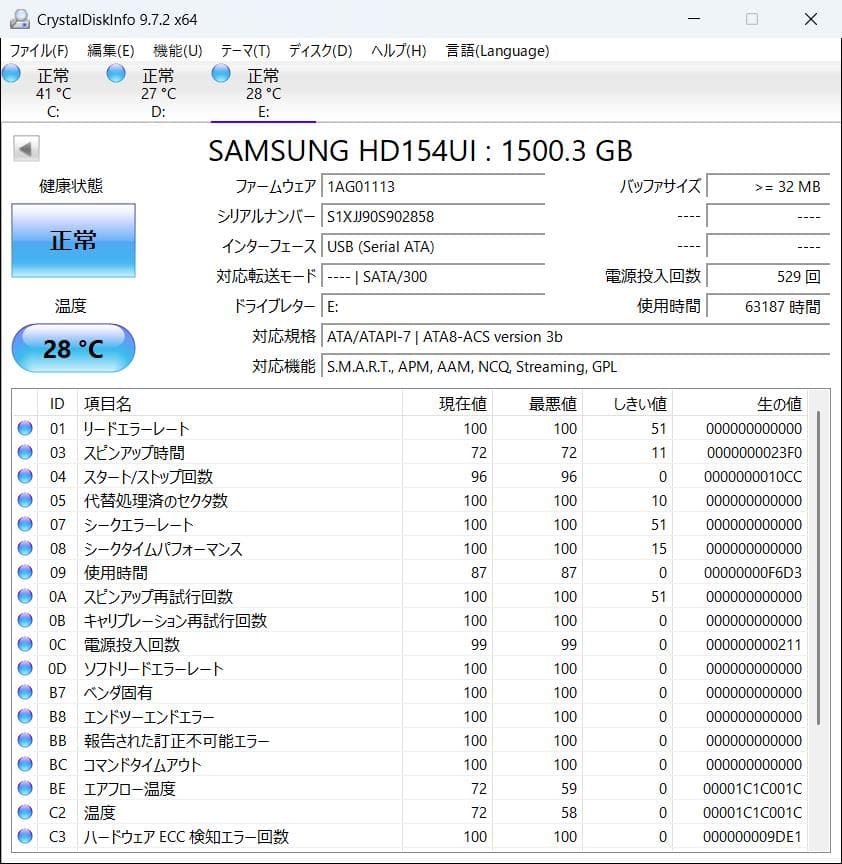The image size is (842, 864).
Task: Click status dot for ID 04 start/stop count
Action: coord(25,476)
